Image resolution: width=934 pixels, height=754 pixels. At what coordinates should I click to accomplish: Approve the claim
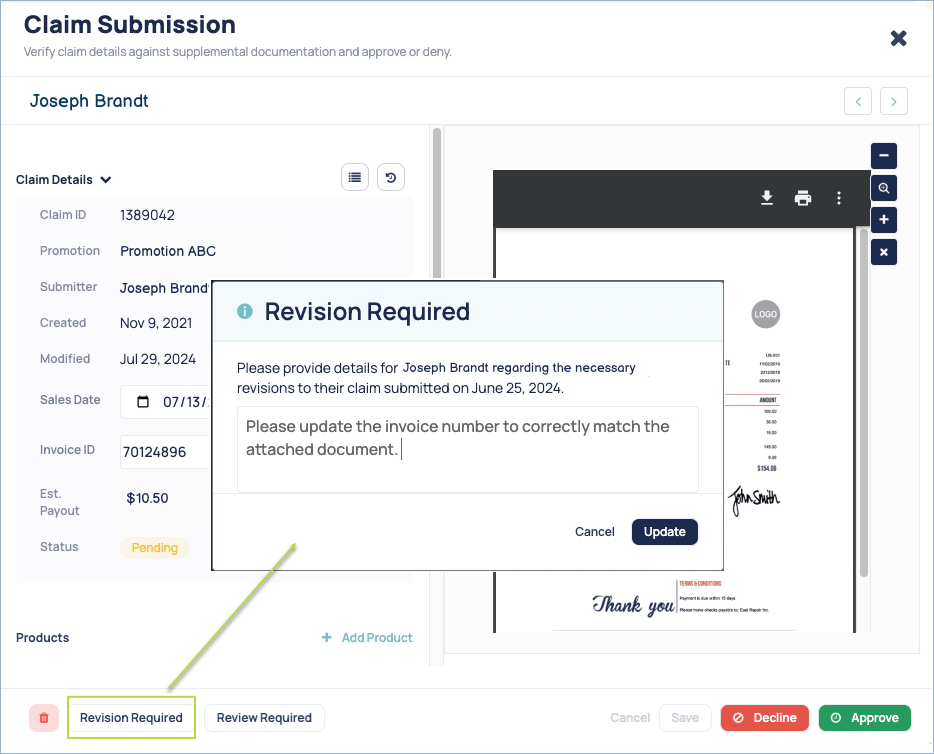click(864, 717)
